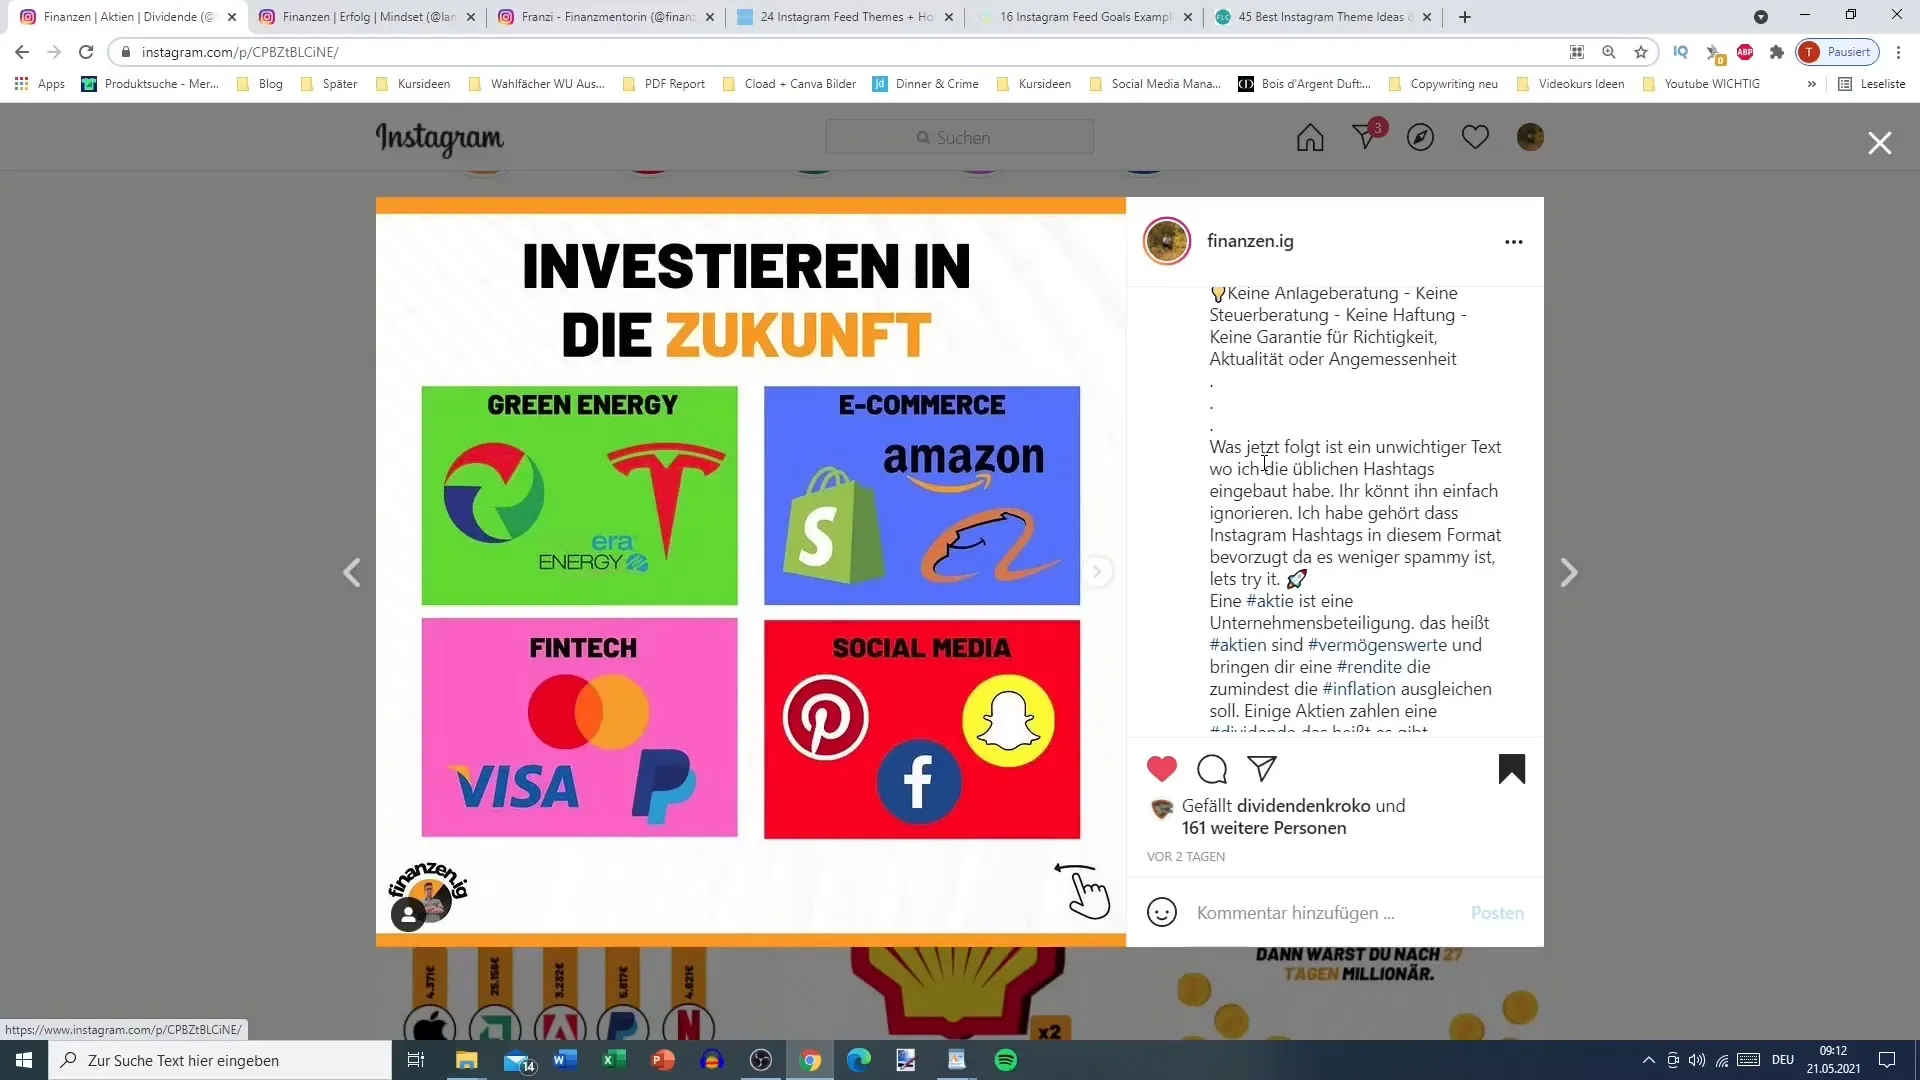The height and width of the screenshot is (1080, 1920).
Task: Open the Explore compass icon
Action: point(1420,137)
